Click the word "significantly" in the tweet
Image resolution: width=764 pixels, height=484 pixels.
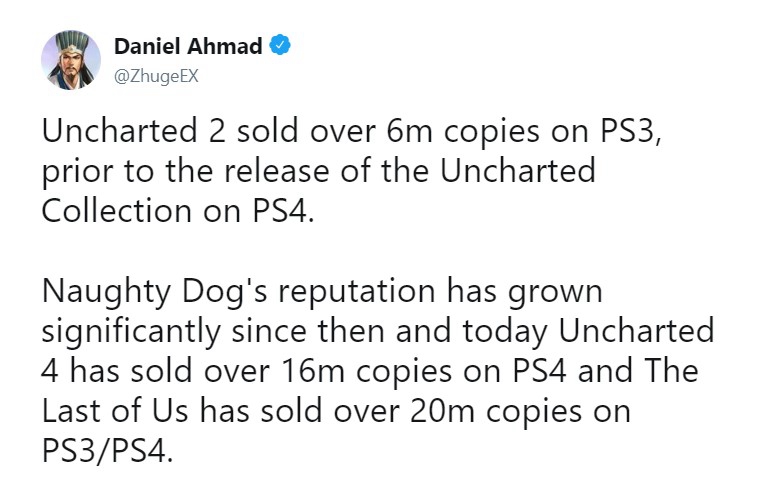[131, 331]
